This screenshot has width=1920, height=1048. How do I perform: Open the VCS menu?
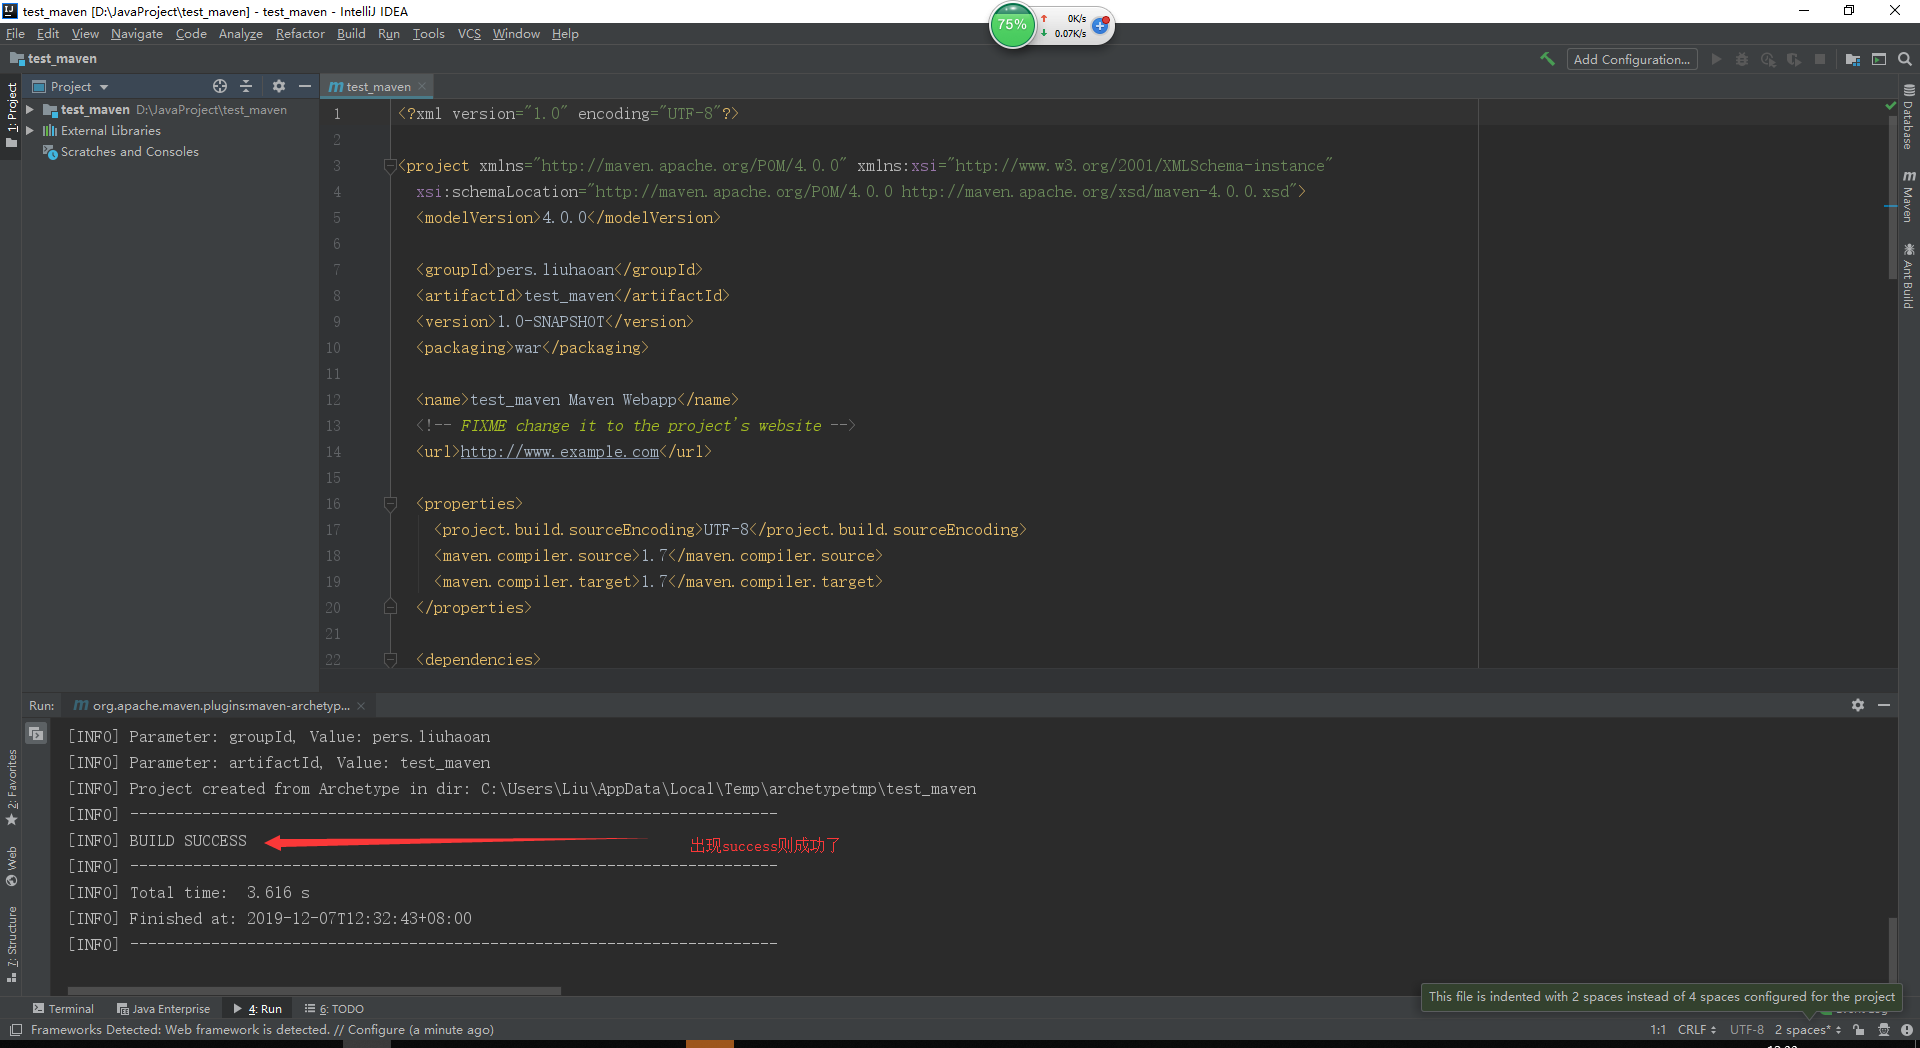[469, 34]
